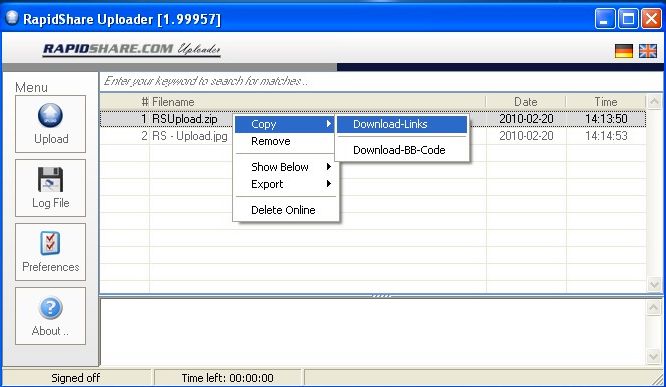Click the upload progress bar
The image size is (666, 387).
tap(332, 67)
